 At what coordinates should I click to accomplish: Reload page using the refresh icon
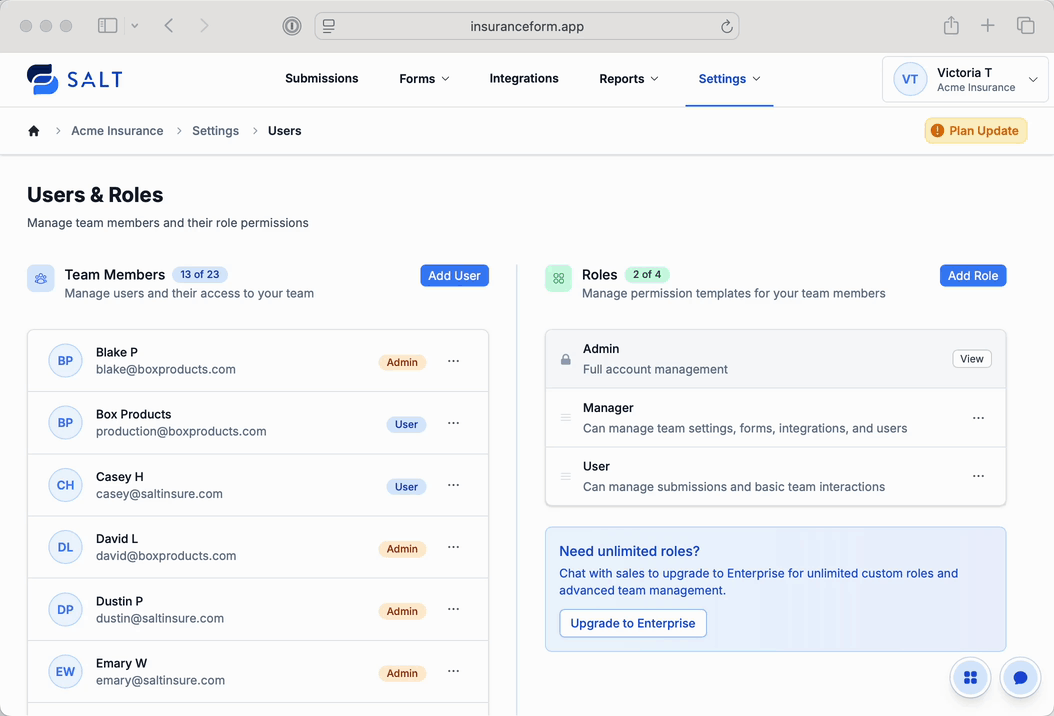tap(727, 27)
